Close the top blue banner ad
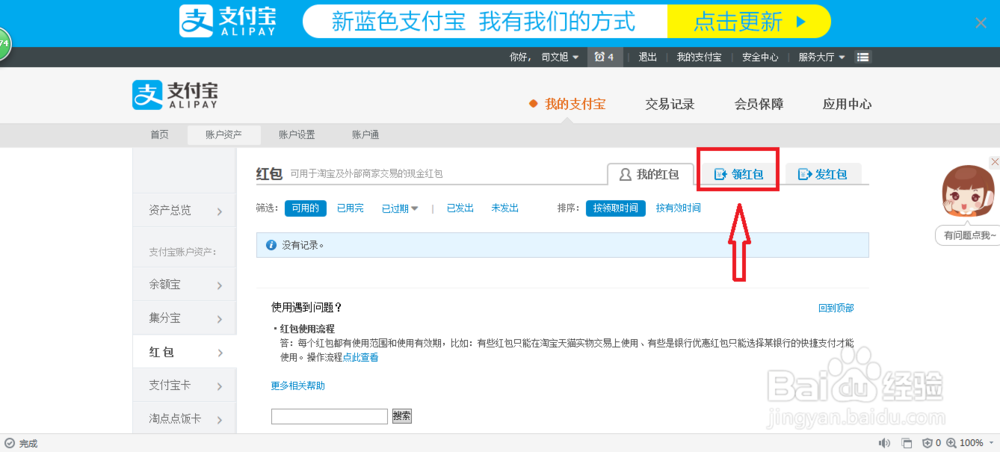This screenshot has height=452, width=1000. 981,23
